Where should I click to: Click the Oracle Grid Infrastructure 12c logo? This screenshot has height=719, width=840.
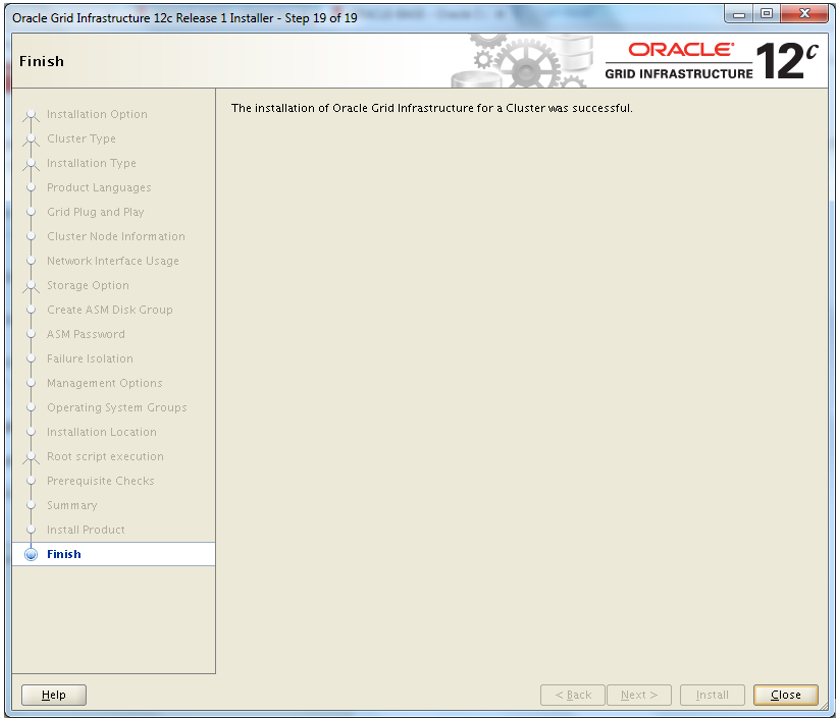tap(711, 61)
